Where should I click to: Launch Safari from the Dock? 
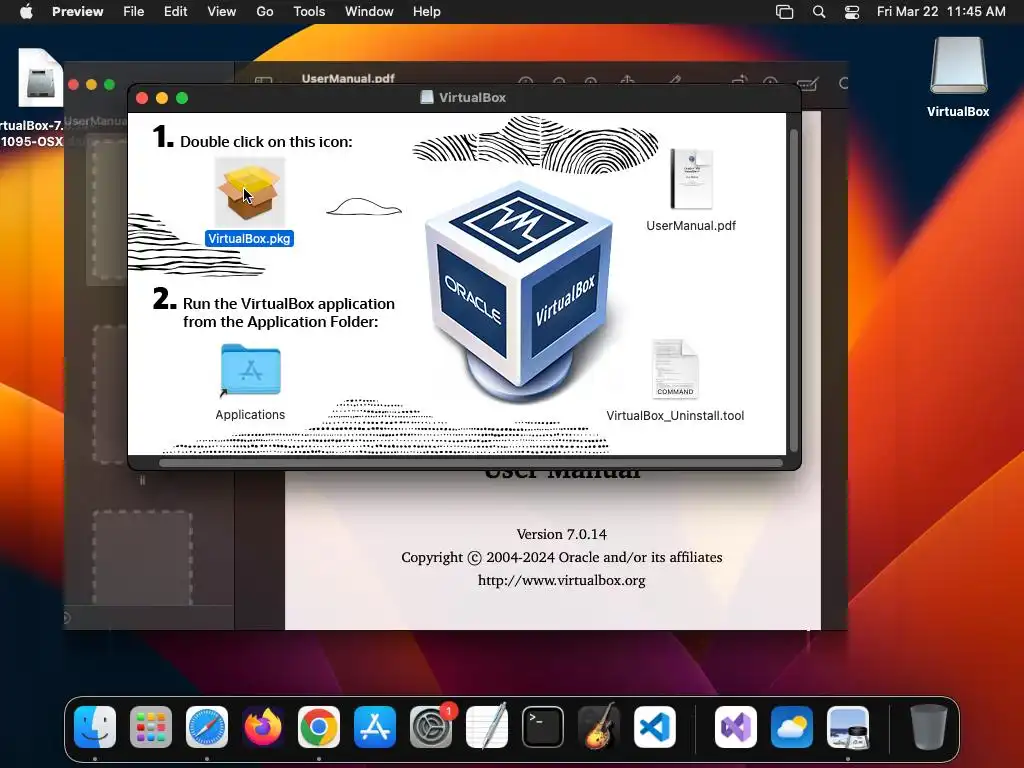[x=207, y=727]
